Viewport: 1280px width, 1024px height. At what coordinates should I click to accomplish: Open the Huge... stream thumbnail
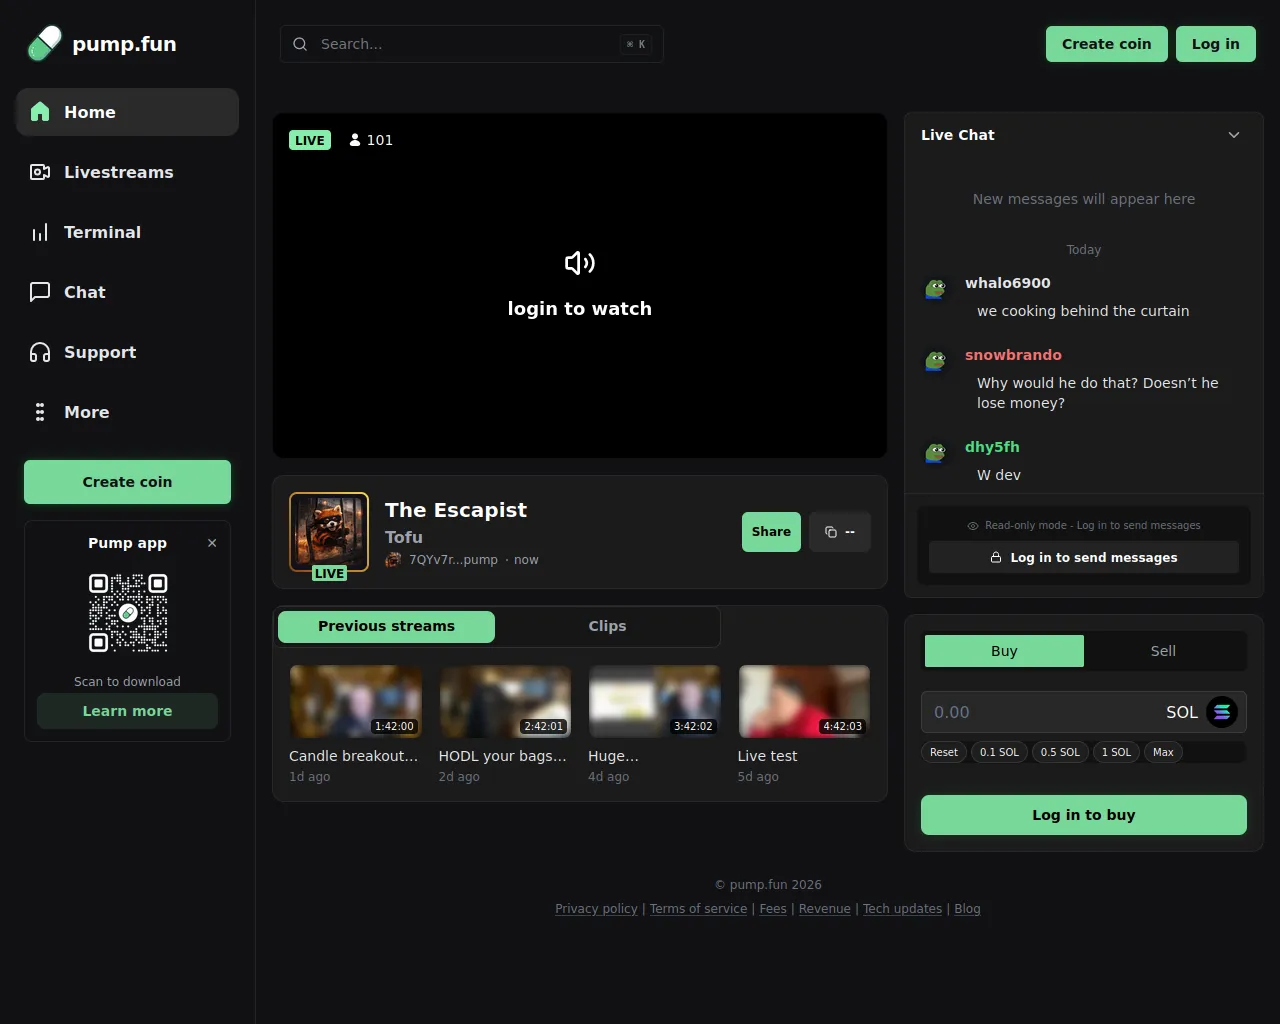click(654, 702)
